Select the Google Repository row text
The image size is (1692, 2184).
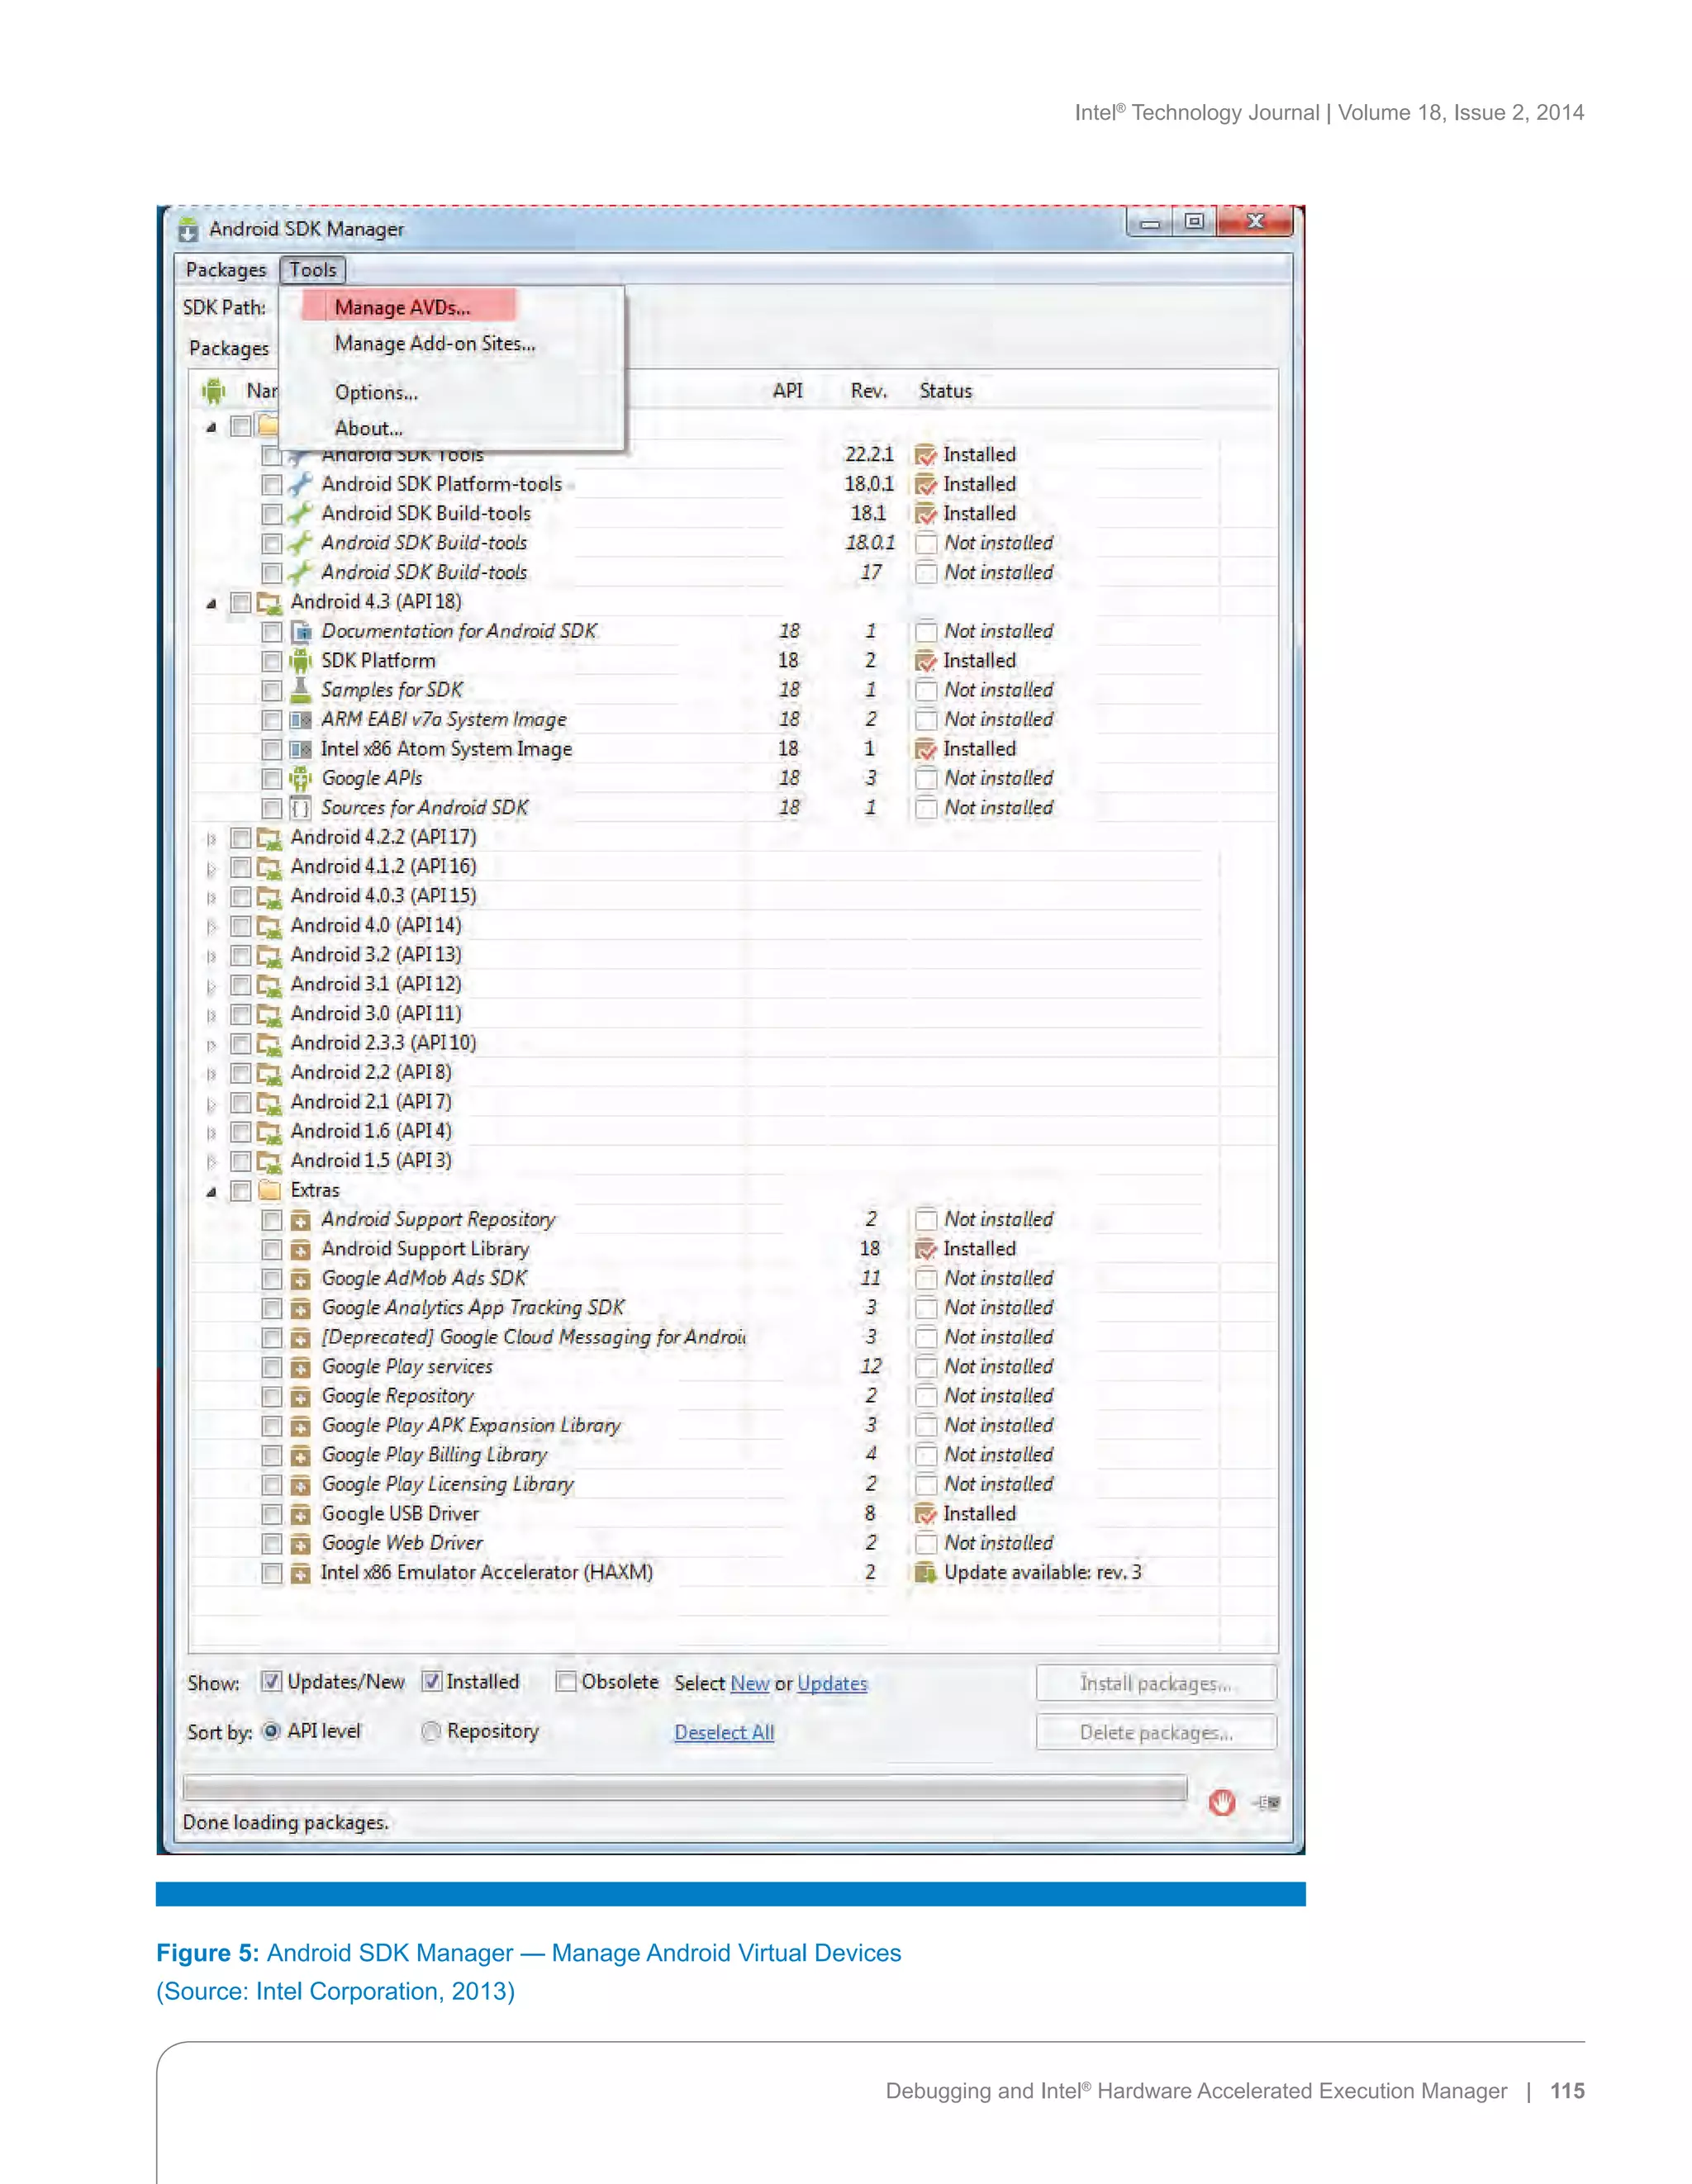398,1396
